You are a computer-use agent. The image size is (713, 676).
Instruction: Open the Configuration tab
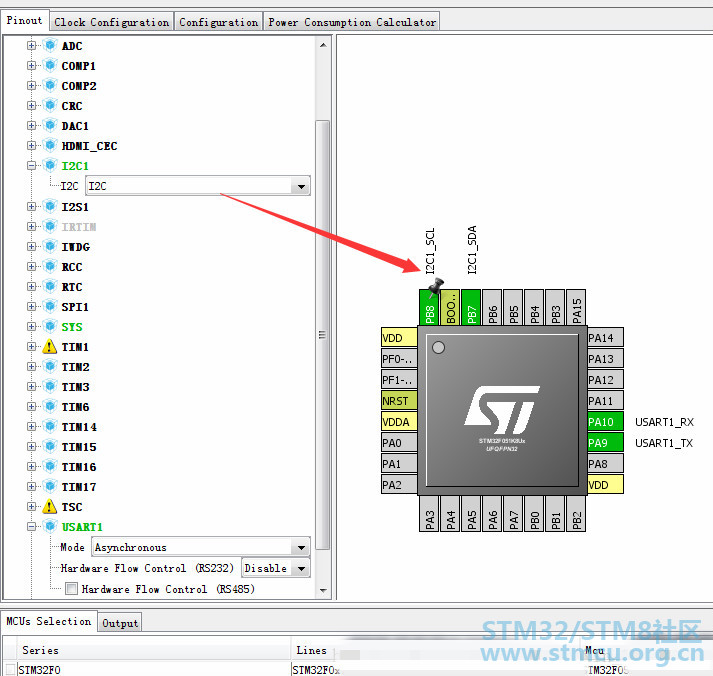pyautogui.click(x=218, y=22)
